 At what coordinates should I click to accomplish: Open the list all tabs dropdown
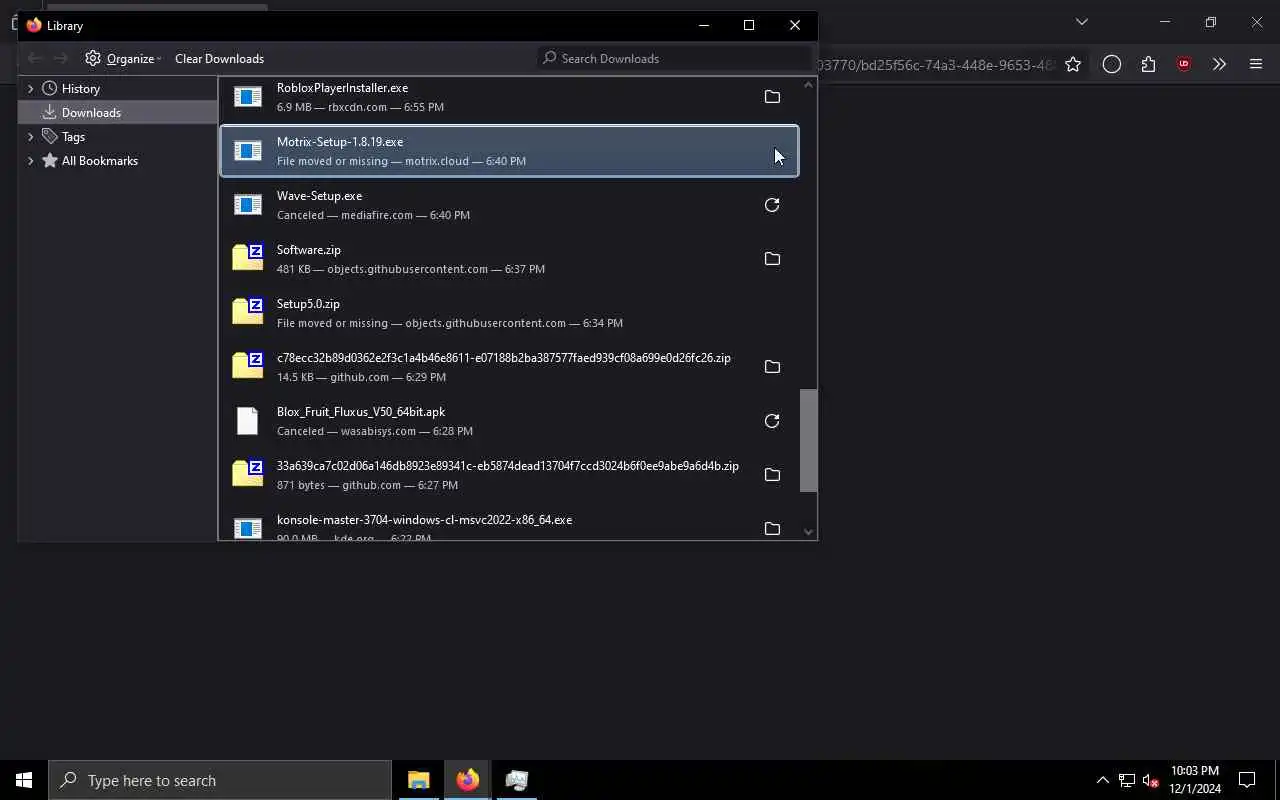pos(1081,22)
